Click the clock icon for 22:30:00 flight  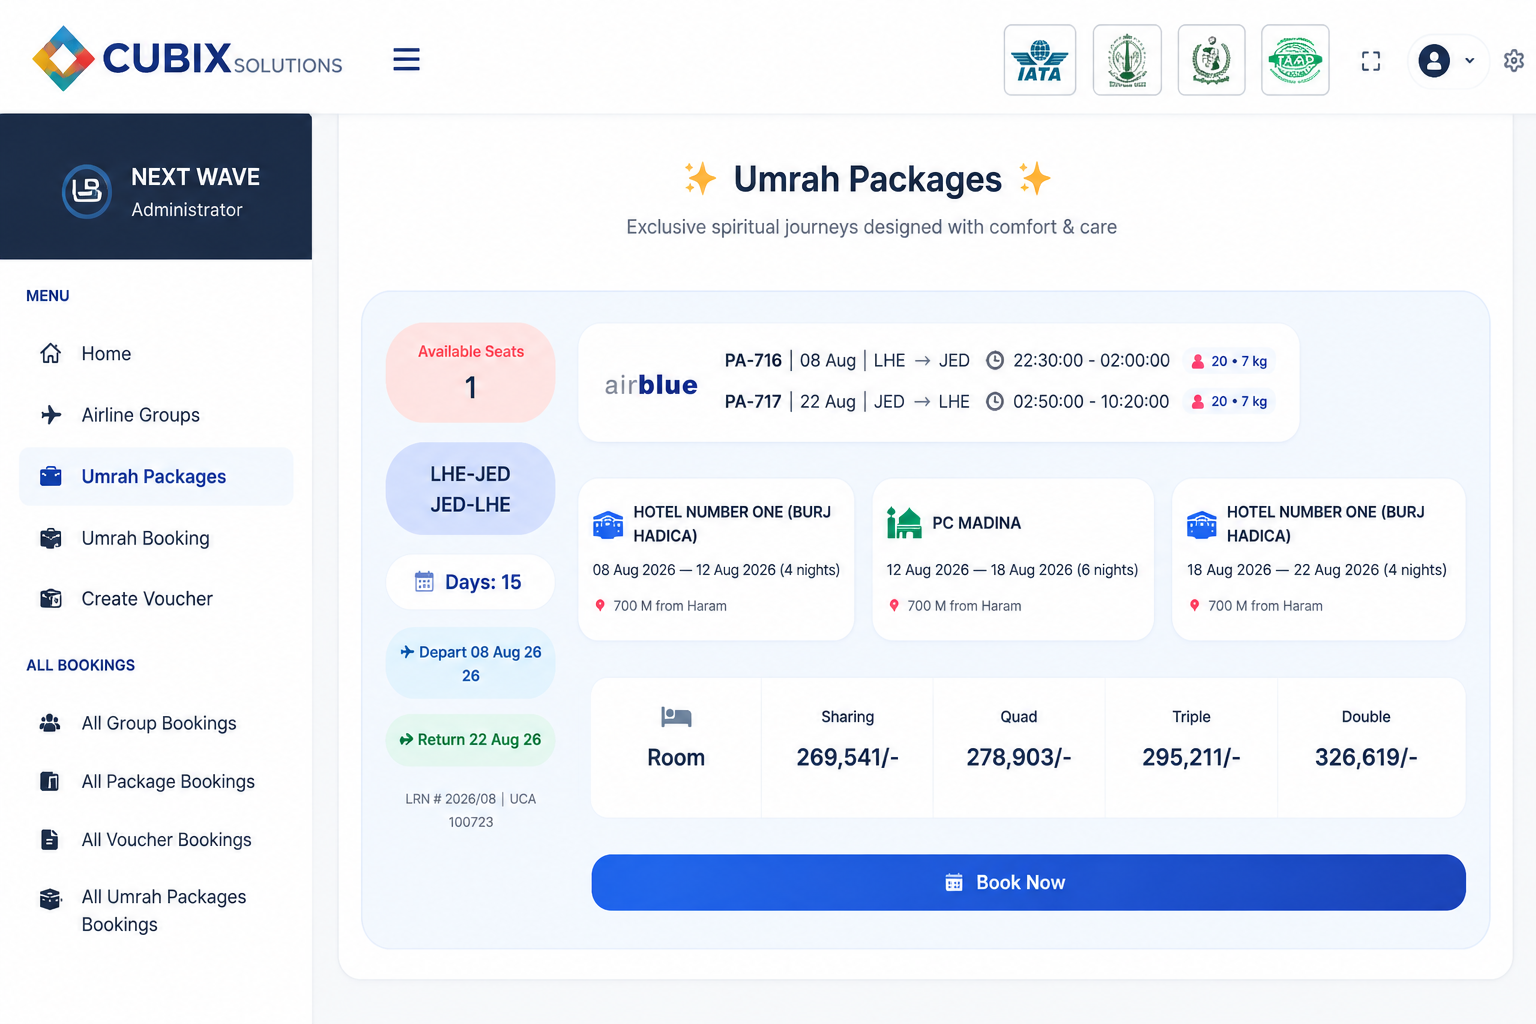(995, 361)
